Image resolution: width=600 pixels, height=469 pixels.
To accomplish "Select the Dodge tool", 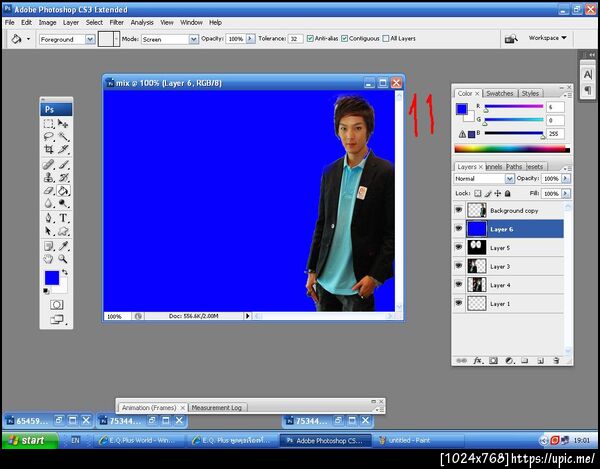I will point(63,203).
